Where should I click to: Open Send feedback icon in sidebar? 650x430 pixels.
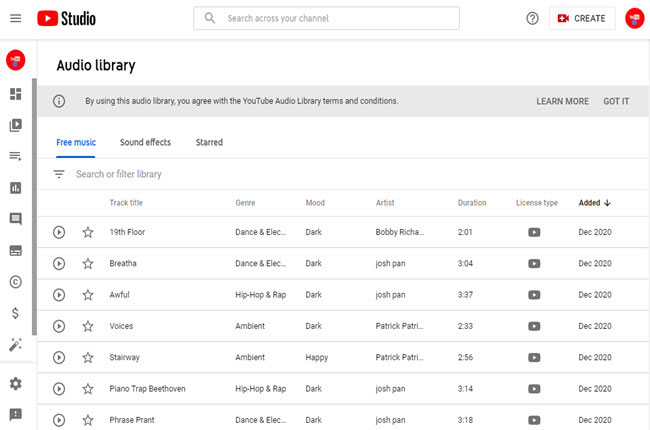16,414
